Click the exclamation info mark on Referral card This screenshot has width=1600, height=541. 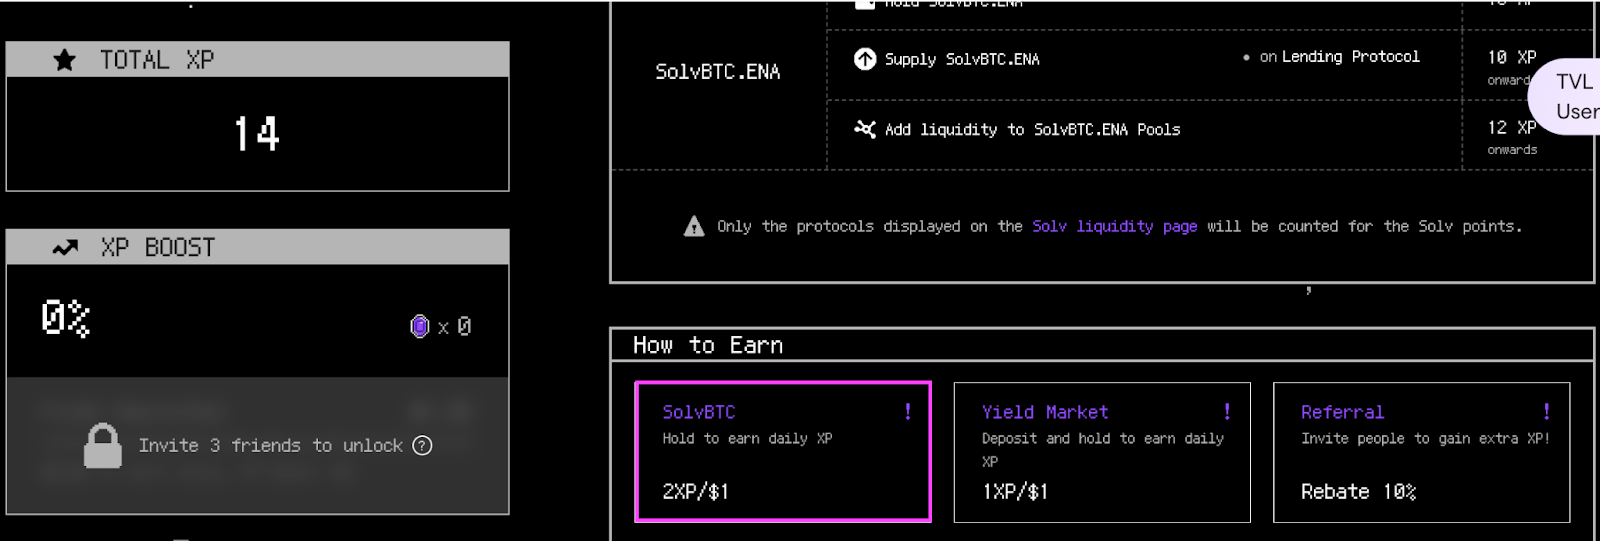coord(1546,411)
